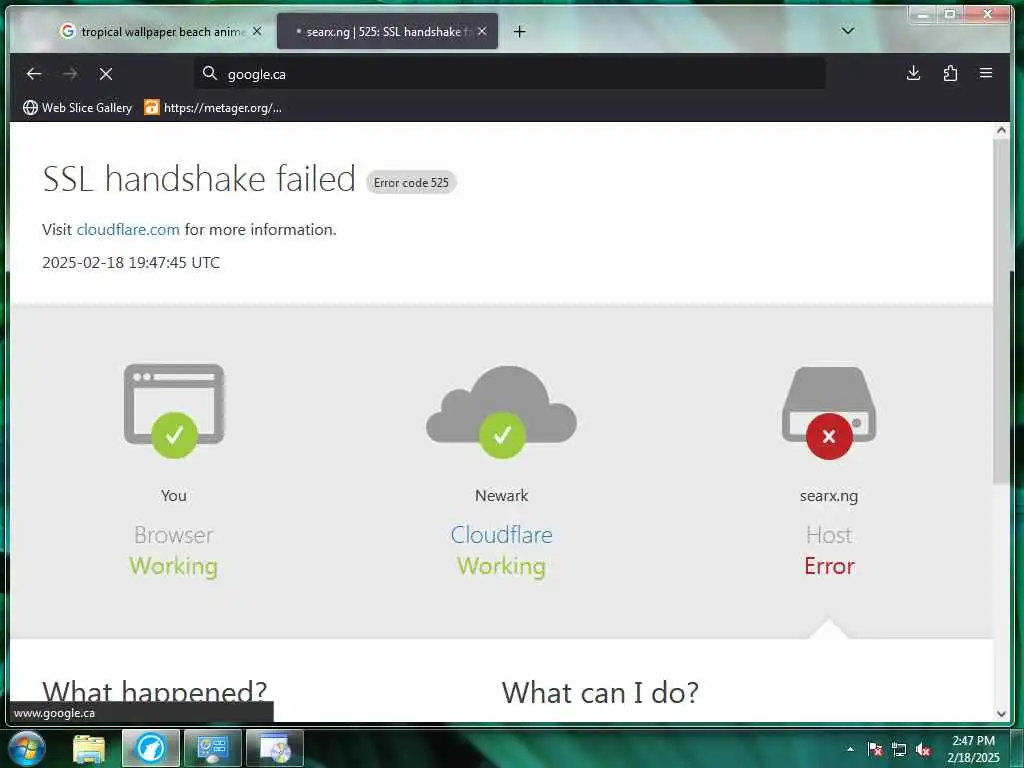Click the Waterfox browser taskbar button

[x=151, y=748]
